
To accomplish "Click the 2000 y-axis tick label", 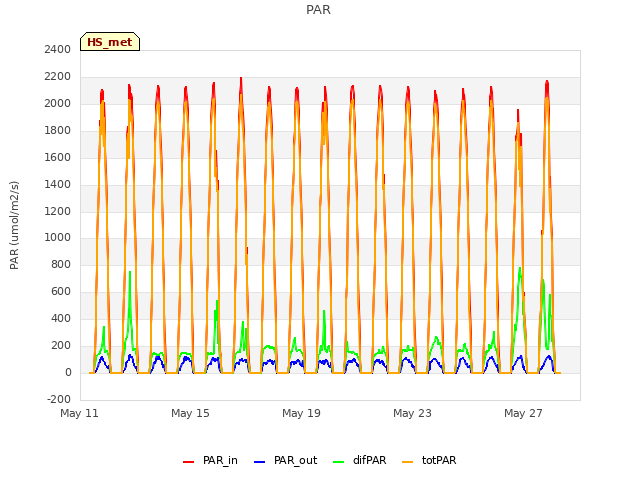I will (x=58, y=103).
